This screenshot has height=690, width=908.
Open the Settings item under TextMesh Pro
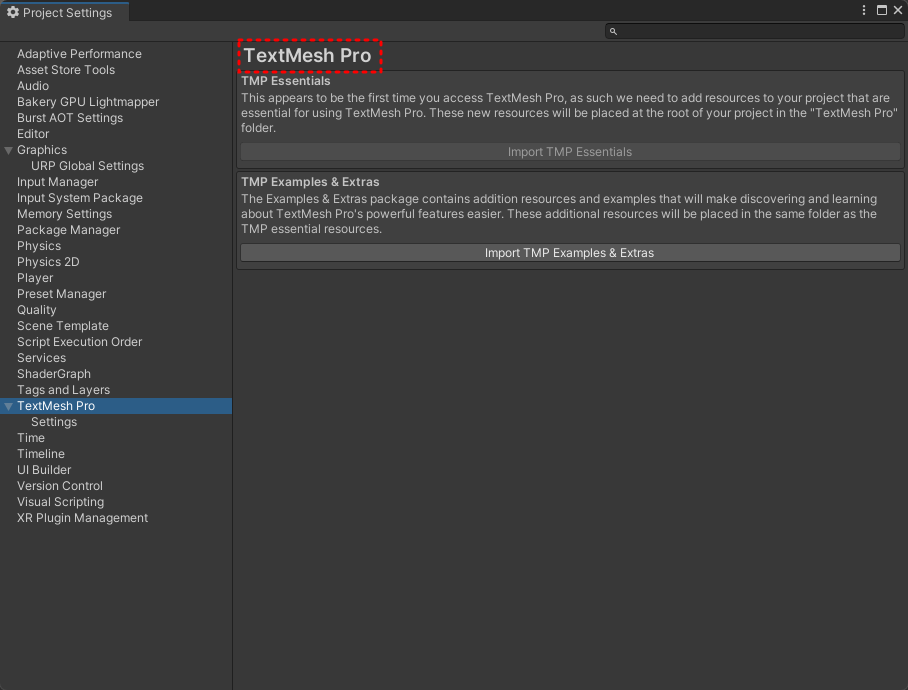pyautogui.click(x=54, y=422)
